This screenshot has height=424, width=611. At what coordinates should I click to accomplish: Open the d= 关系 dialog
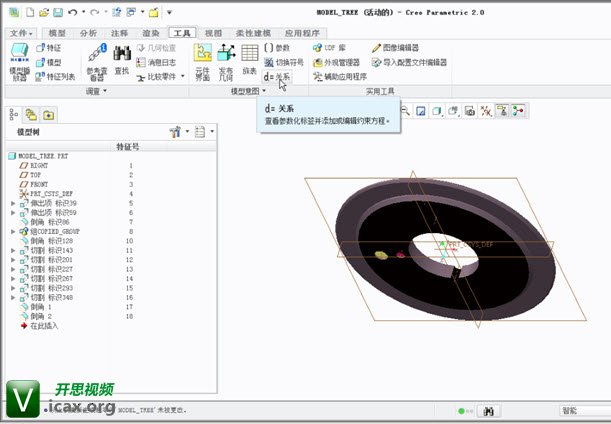(x=277, y=77)
